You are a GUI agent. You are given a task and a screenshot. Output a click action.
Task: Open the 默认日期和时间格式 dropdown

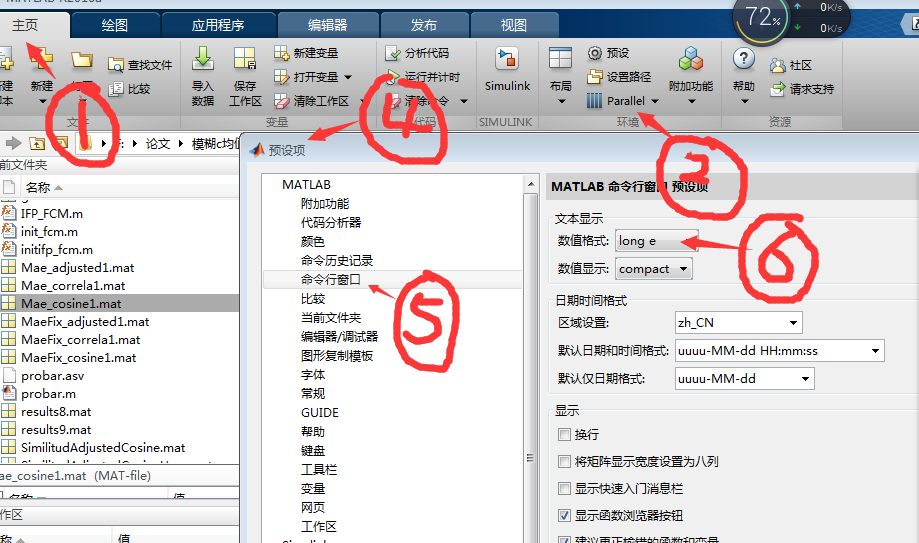pos(780,351)
